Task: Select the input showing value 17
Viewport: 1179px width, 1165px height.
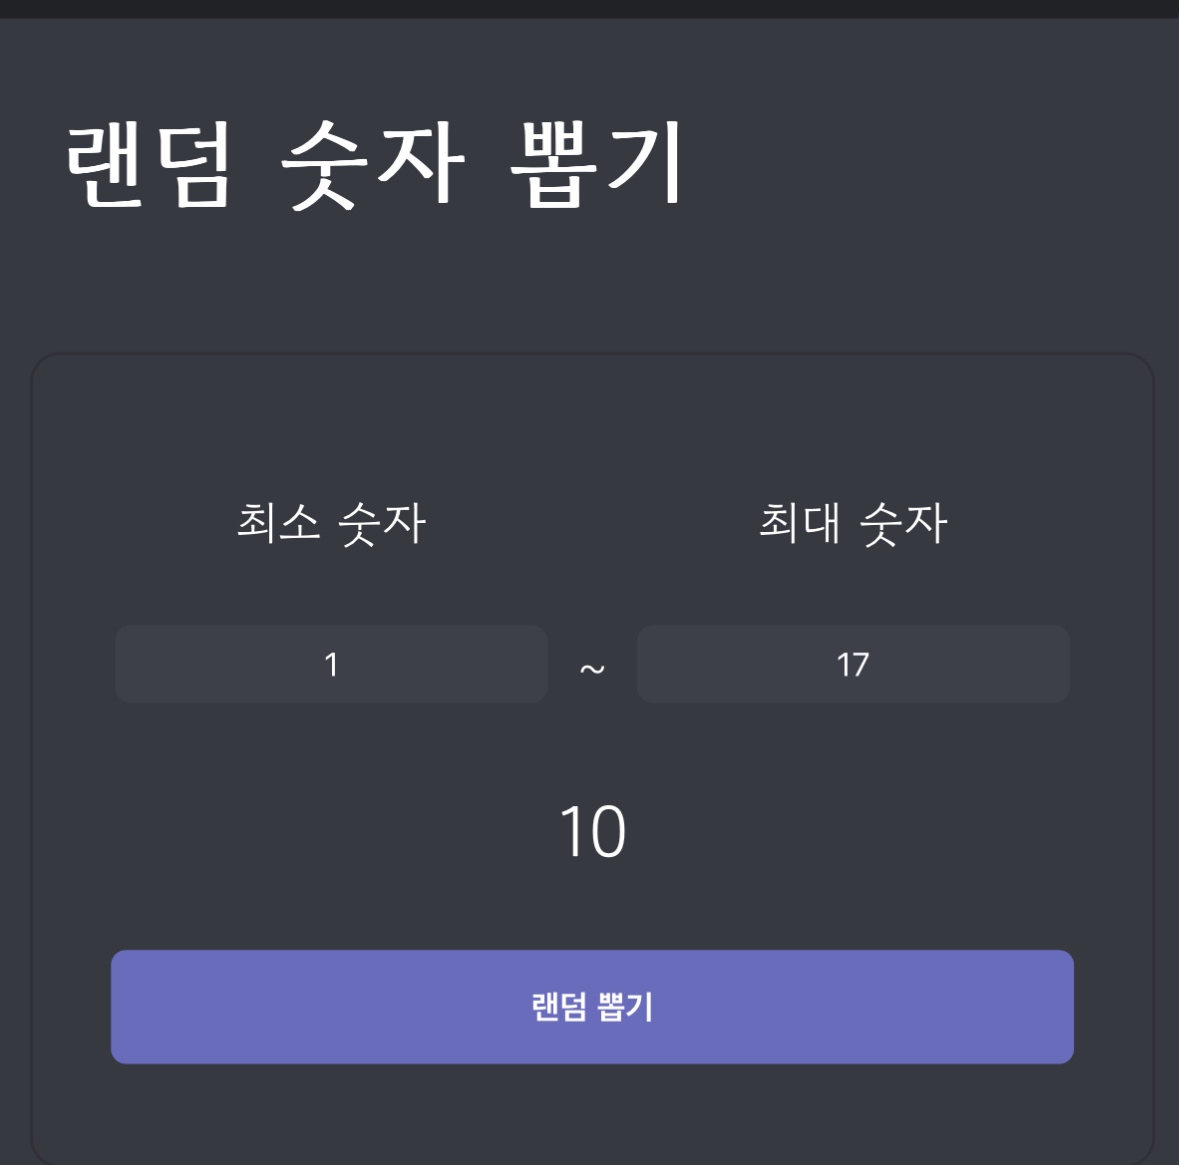Action: [x=853, y=664]
